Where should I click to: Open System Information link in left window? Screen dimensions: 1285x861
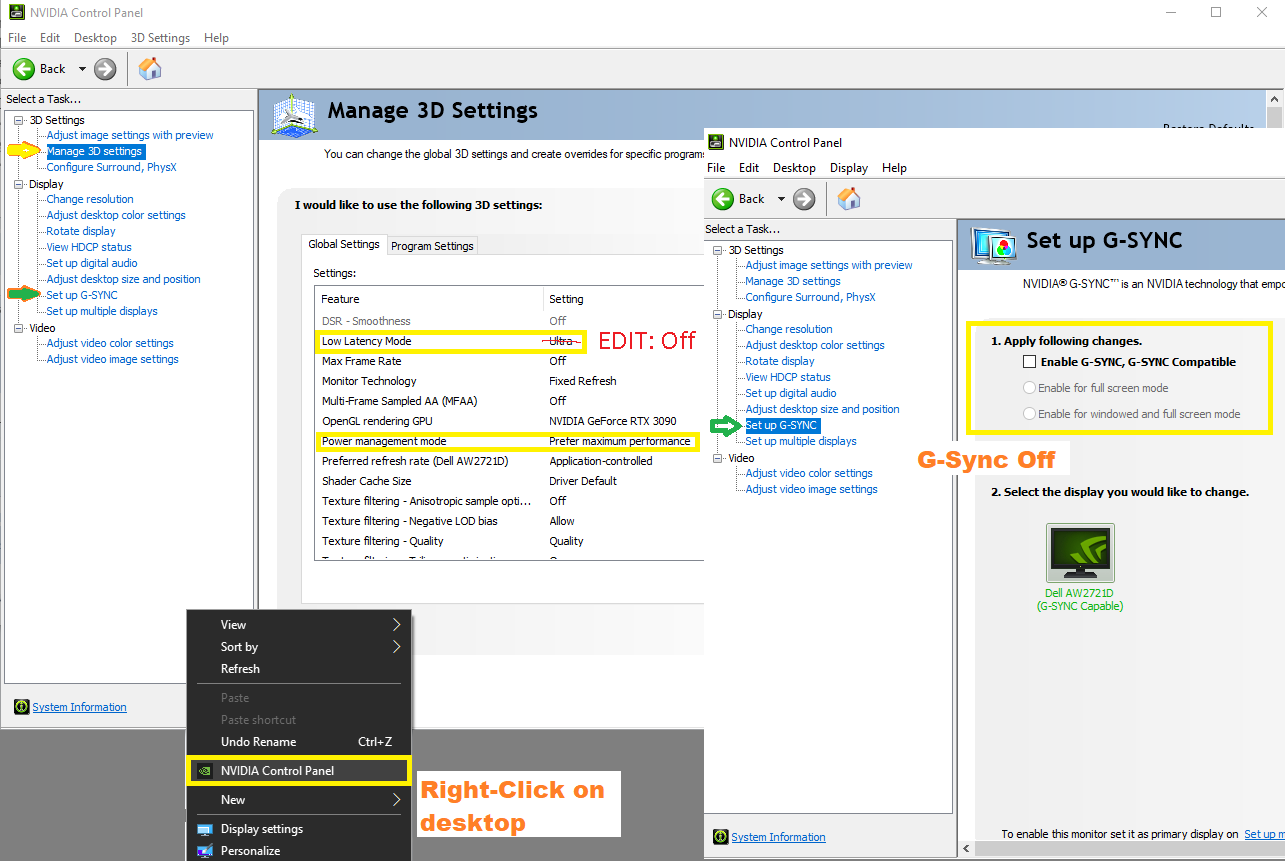point(79,707)
